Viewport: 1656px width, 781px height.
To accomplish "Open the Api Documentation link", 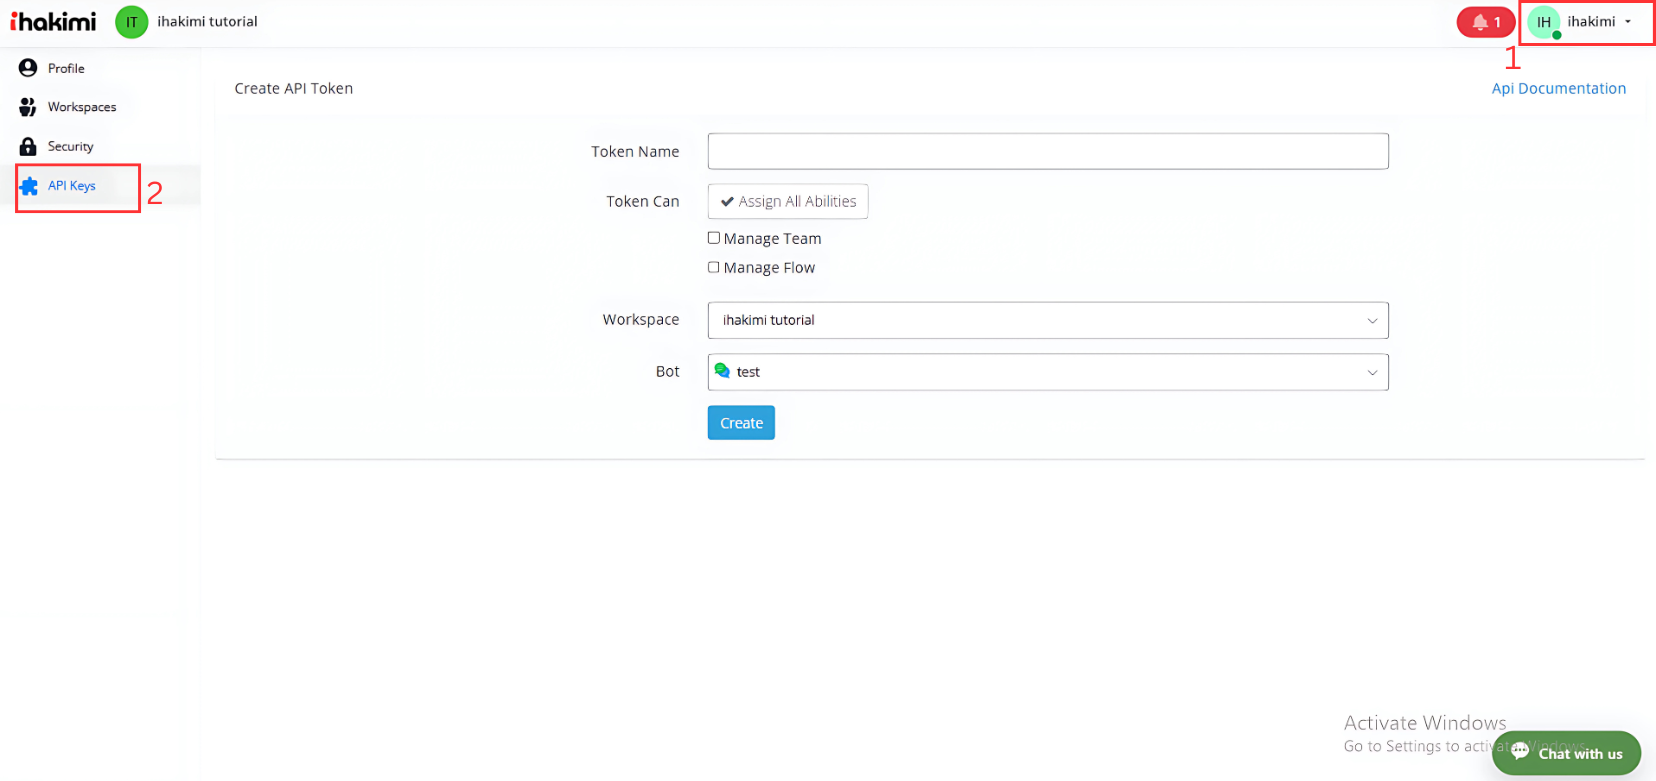I will pos(1558,88).
